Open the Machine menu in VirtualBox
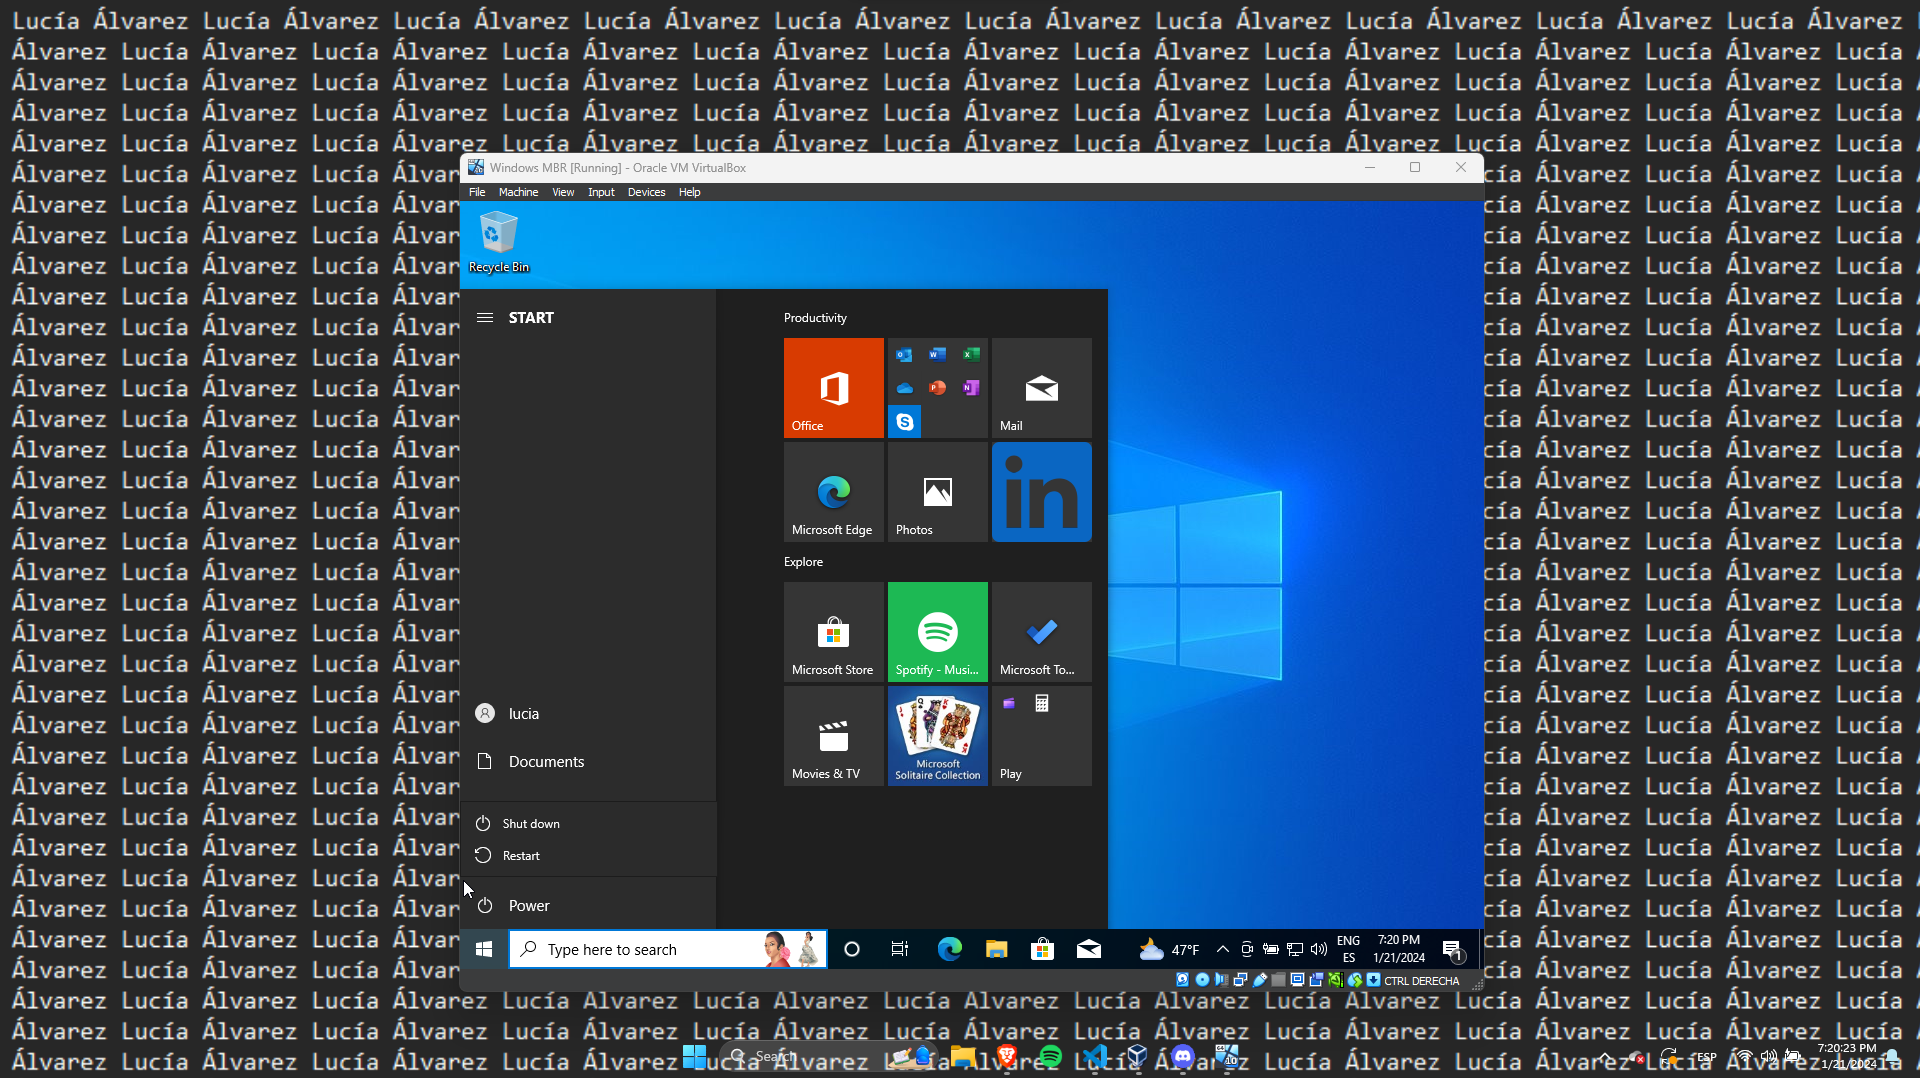Viewport: 1920px width, 1078px height. pyautogui.click(x=518, y=192)
